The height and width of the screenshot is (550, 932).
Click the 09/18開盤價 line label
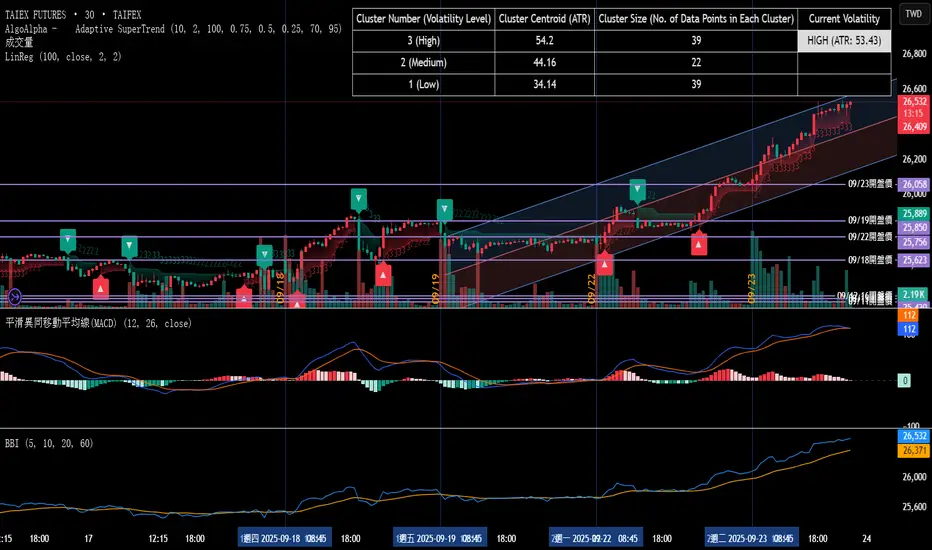pyautogui.click(x=870, y=260)
